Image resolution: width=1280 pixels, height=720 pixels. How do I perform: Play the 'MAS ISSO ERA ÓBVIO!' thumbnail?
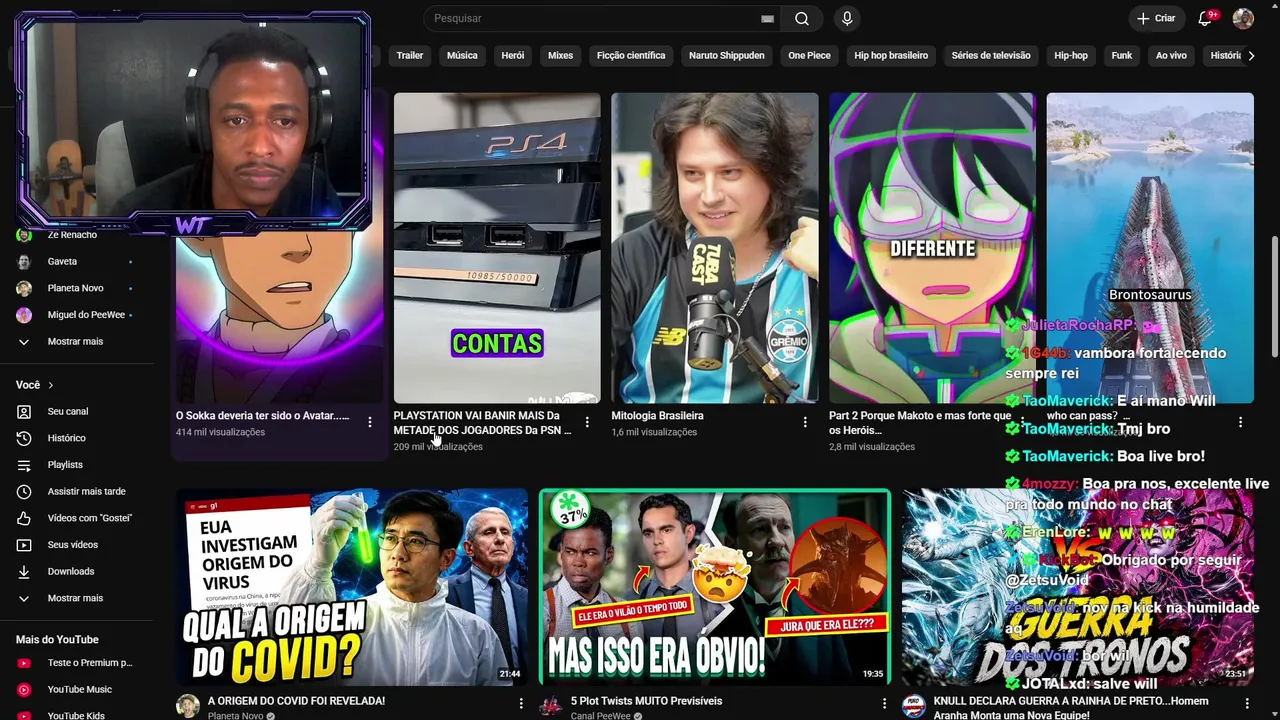tap(715, 587)
